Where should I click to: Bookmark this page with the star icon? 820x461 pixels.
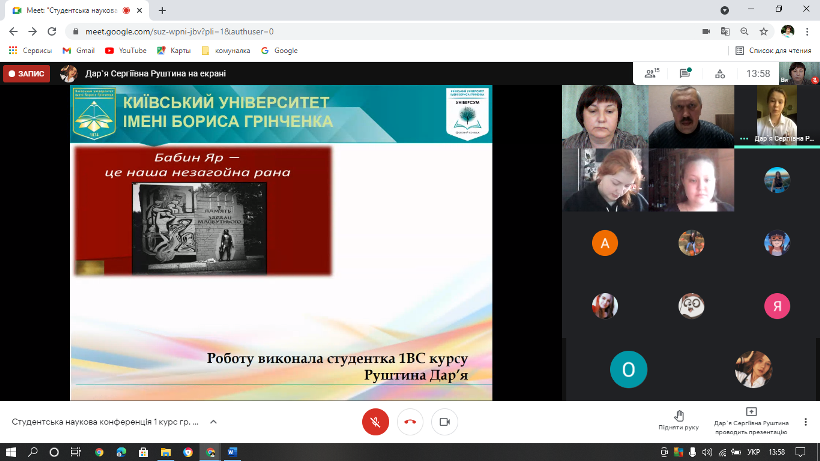click(764, 31)
